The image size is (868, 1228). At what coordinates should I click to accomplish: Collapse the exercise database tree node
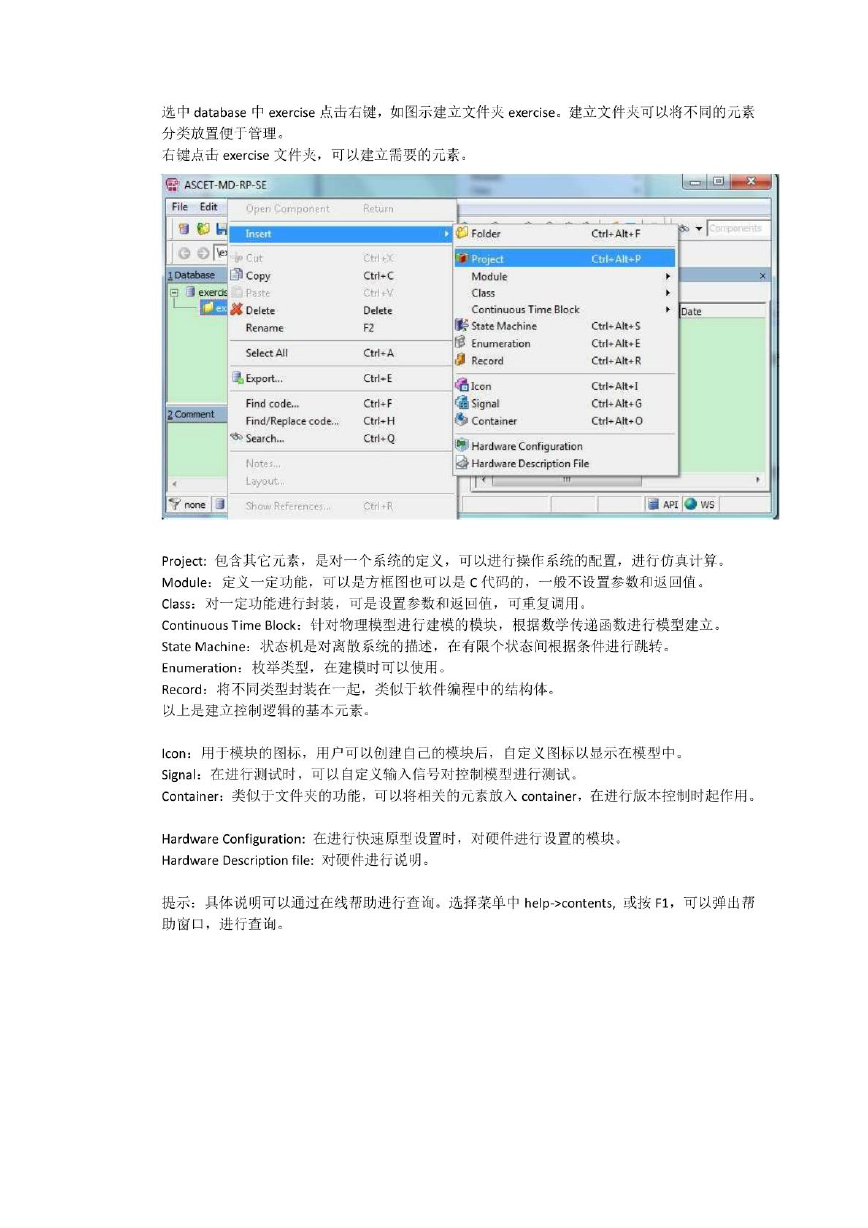(x=174, y=292)
